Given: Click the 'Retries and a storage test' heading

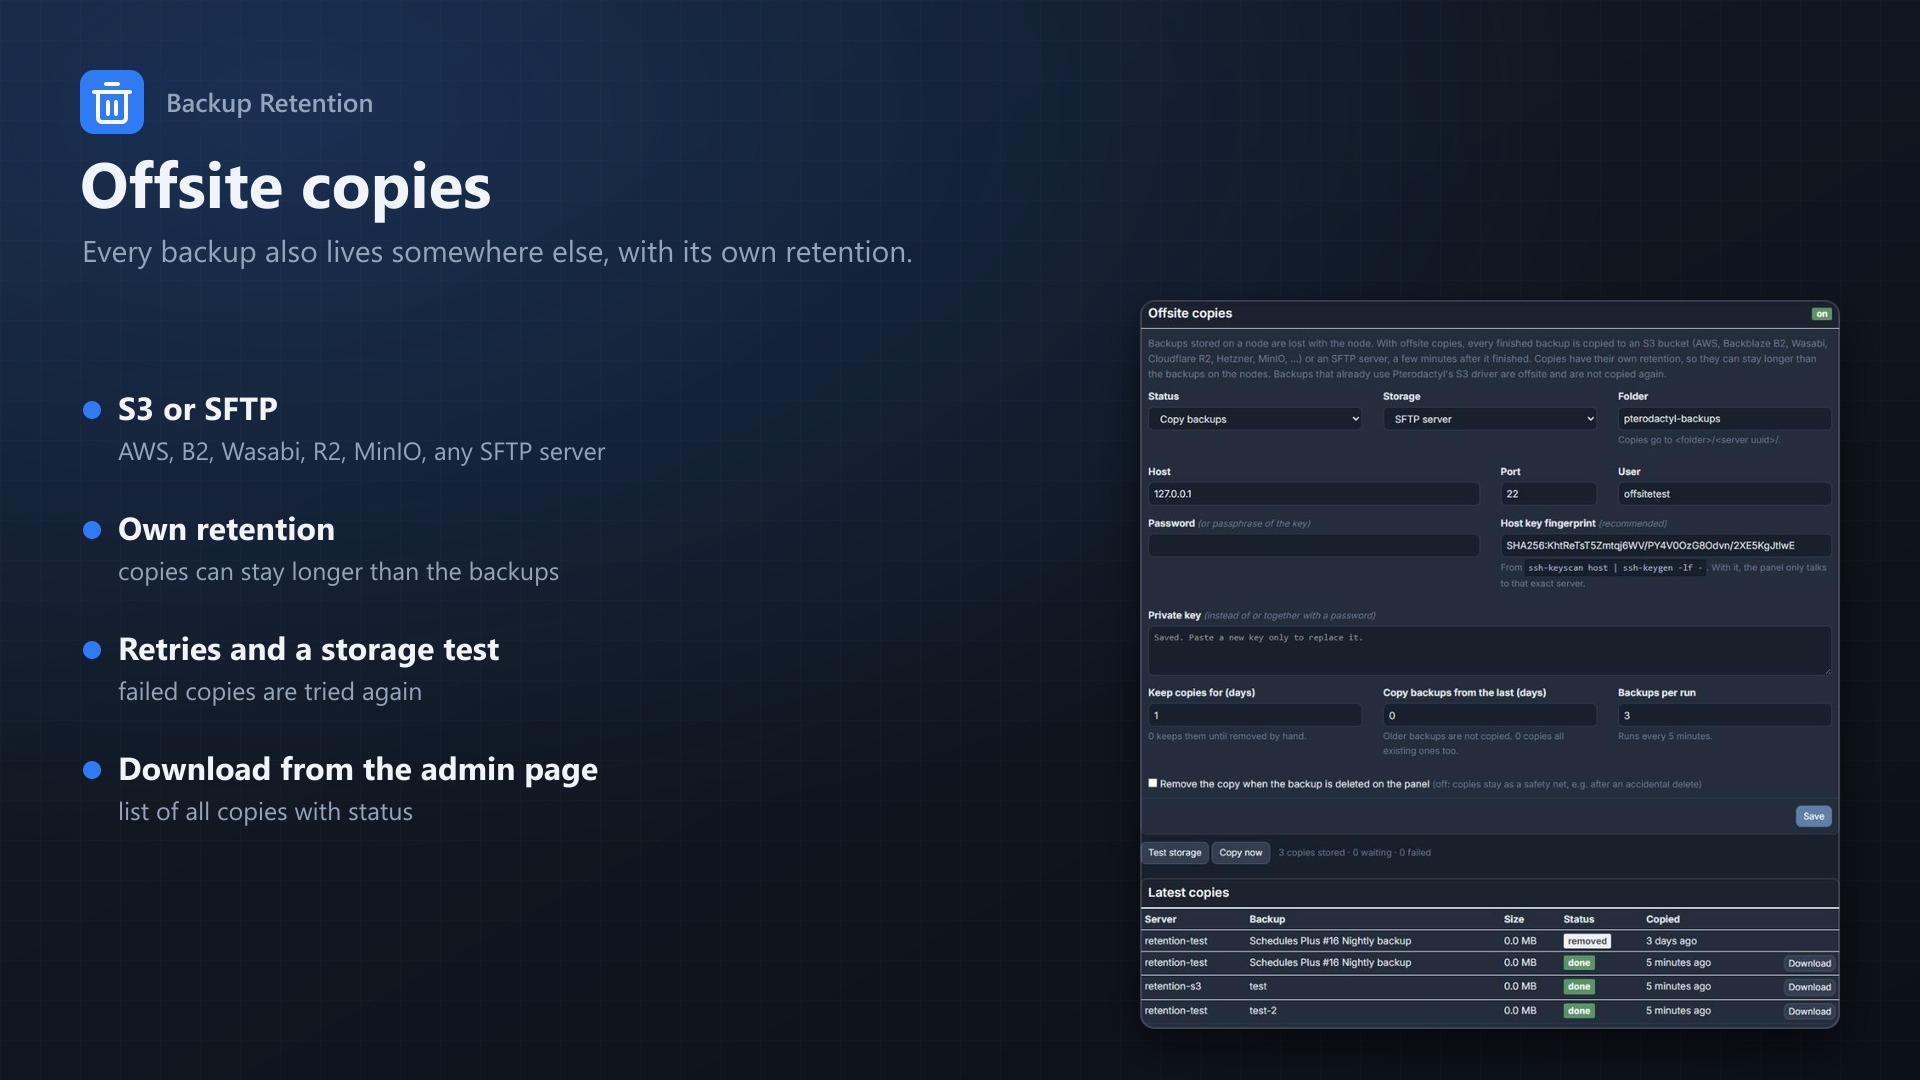Looking at the screenshot, I should tap(308, 649).
